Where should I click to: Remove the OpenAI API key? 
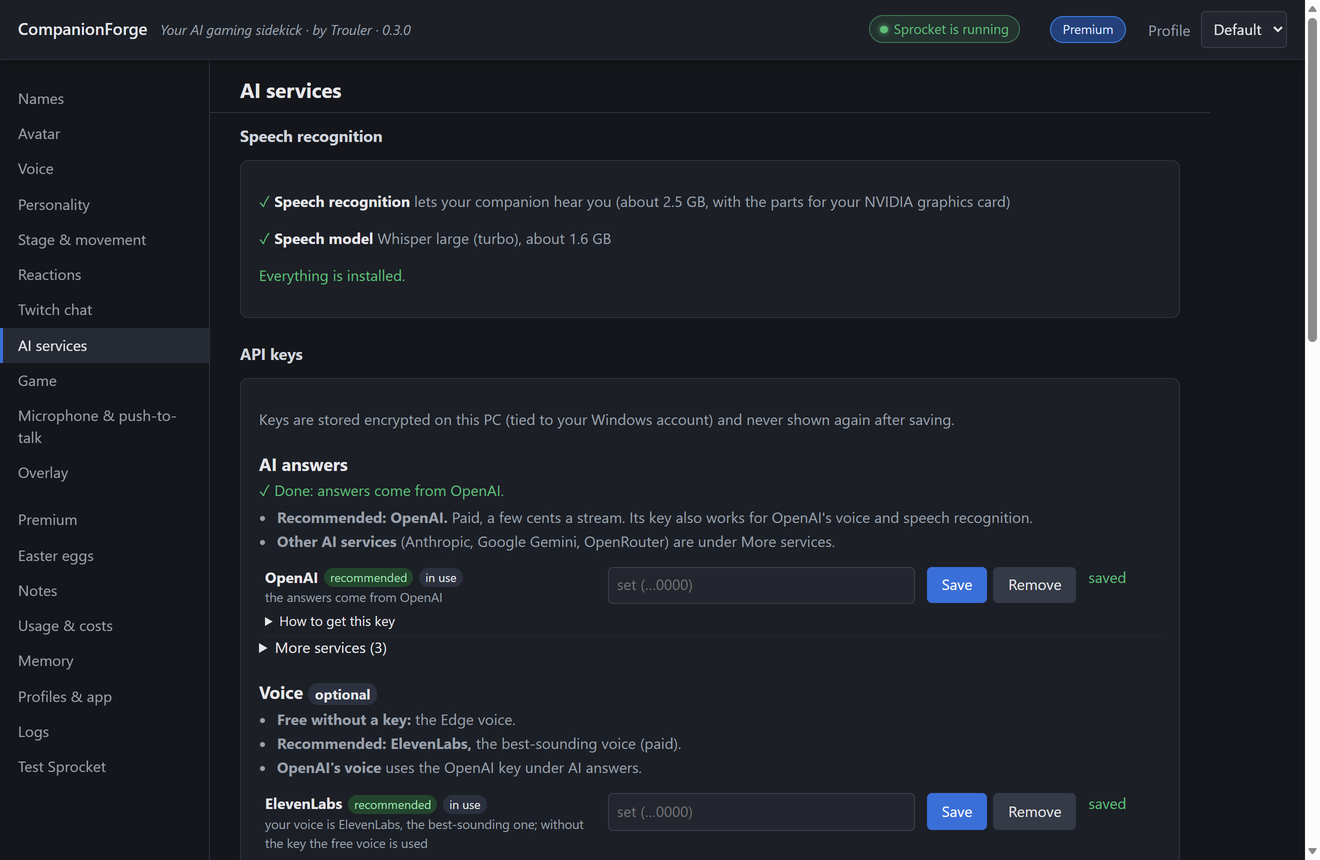tap(1034, 585)
